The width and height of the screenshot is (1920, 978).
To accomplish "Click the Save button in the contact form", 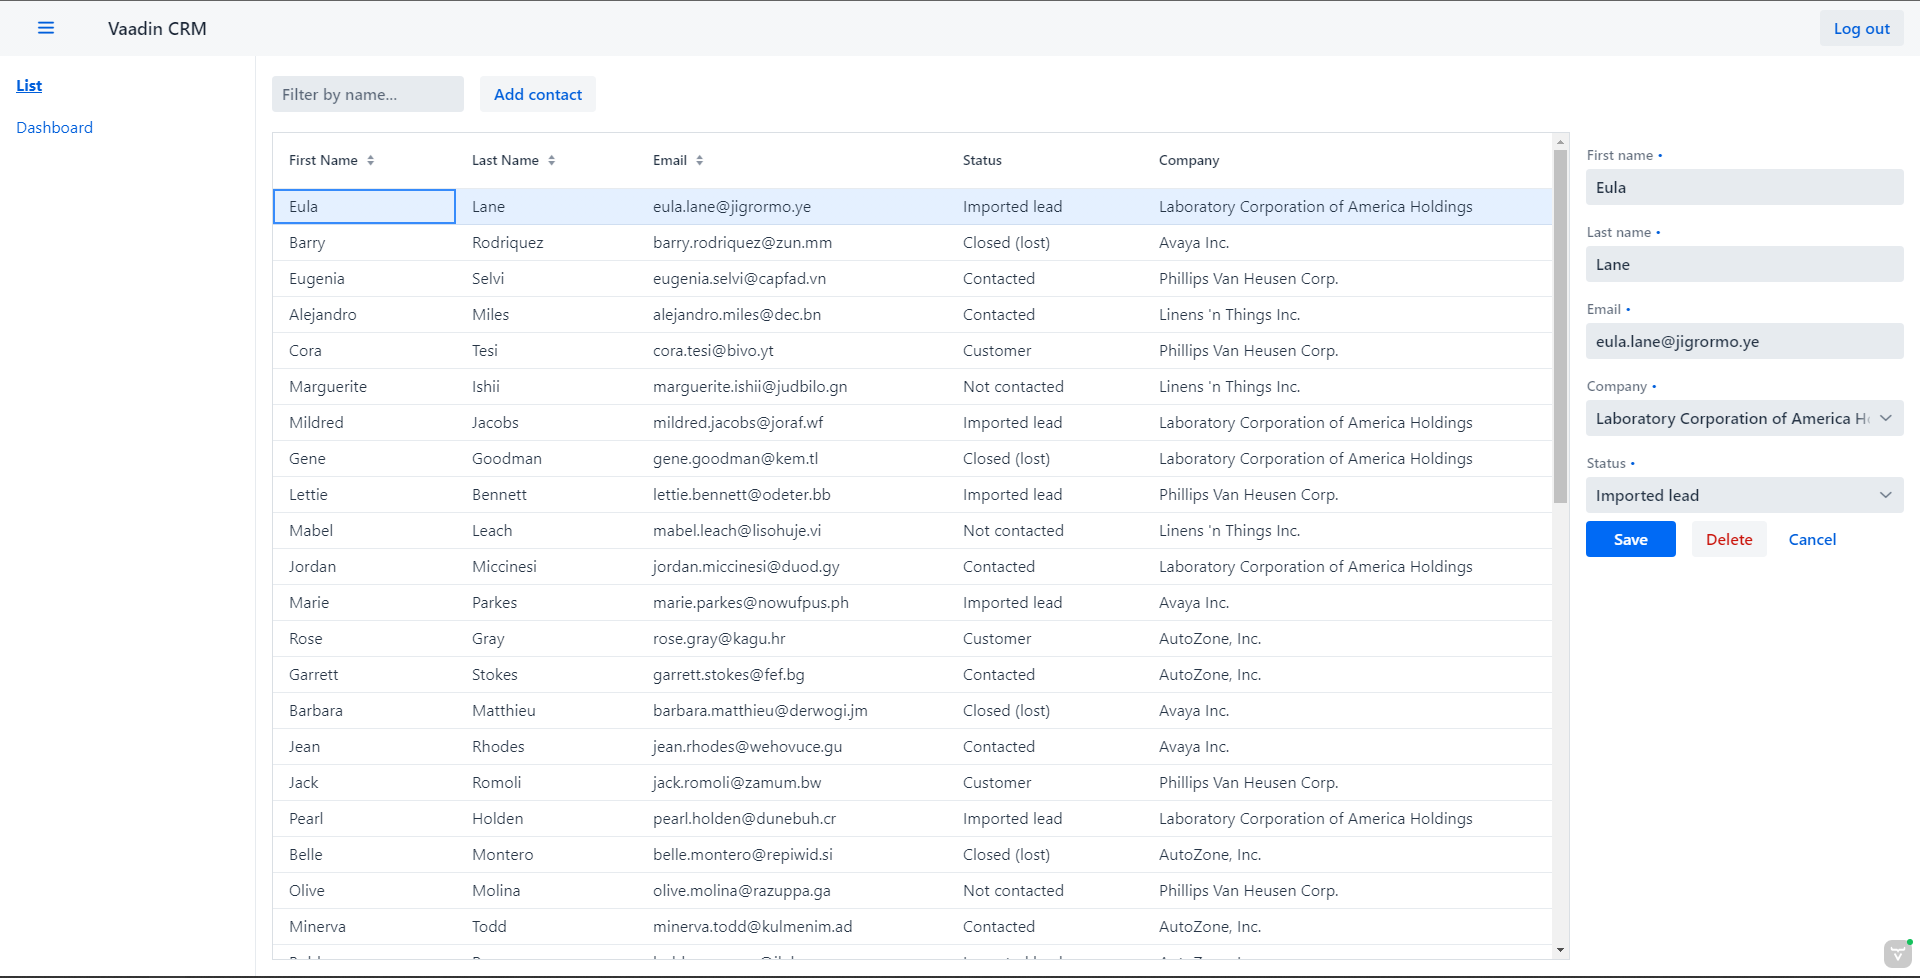I will pos(1630,539).
